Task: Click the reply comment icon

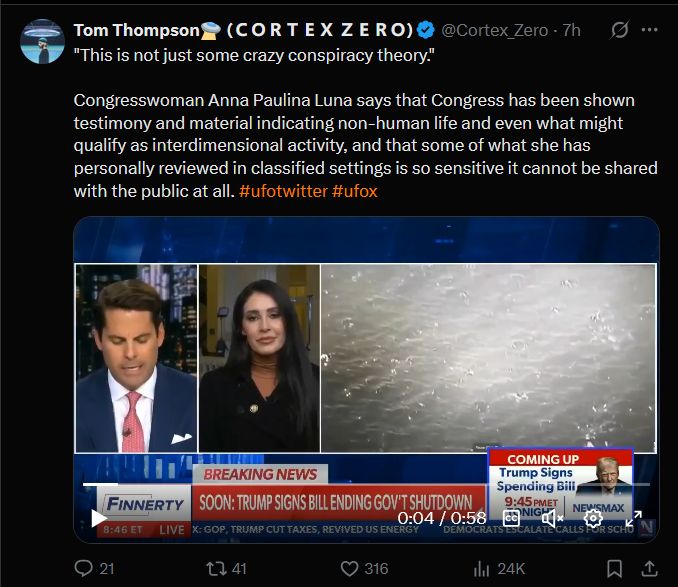Action: (x=83, y=568)
